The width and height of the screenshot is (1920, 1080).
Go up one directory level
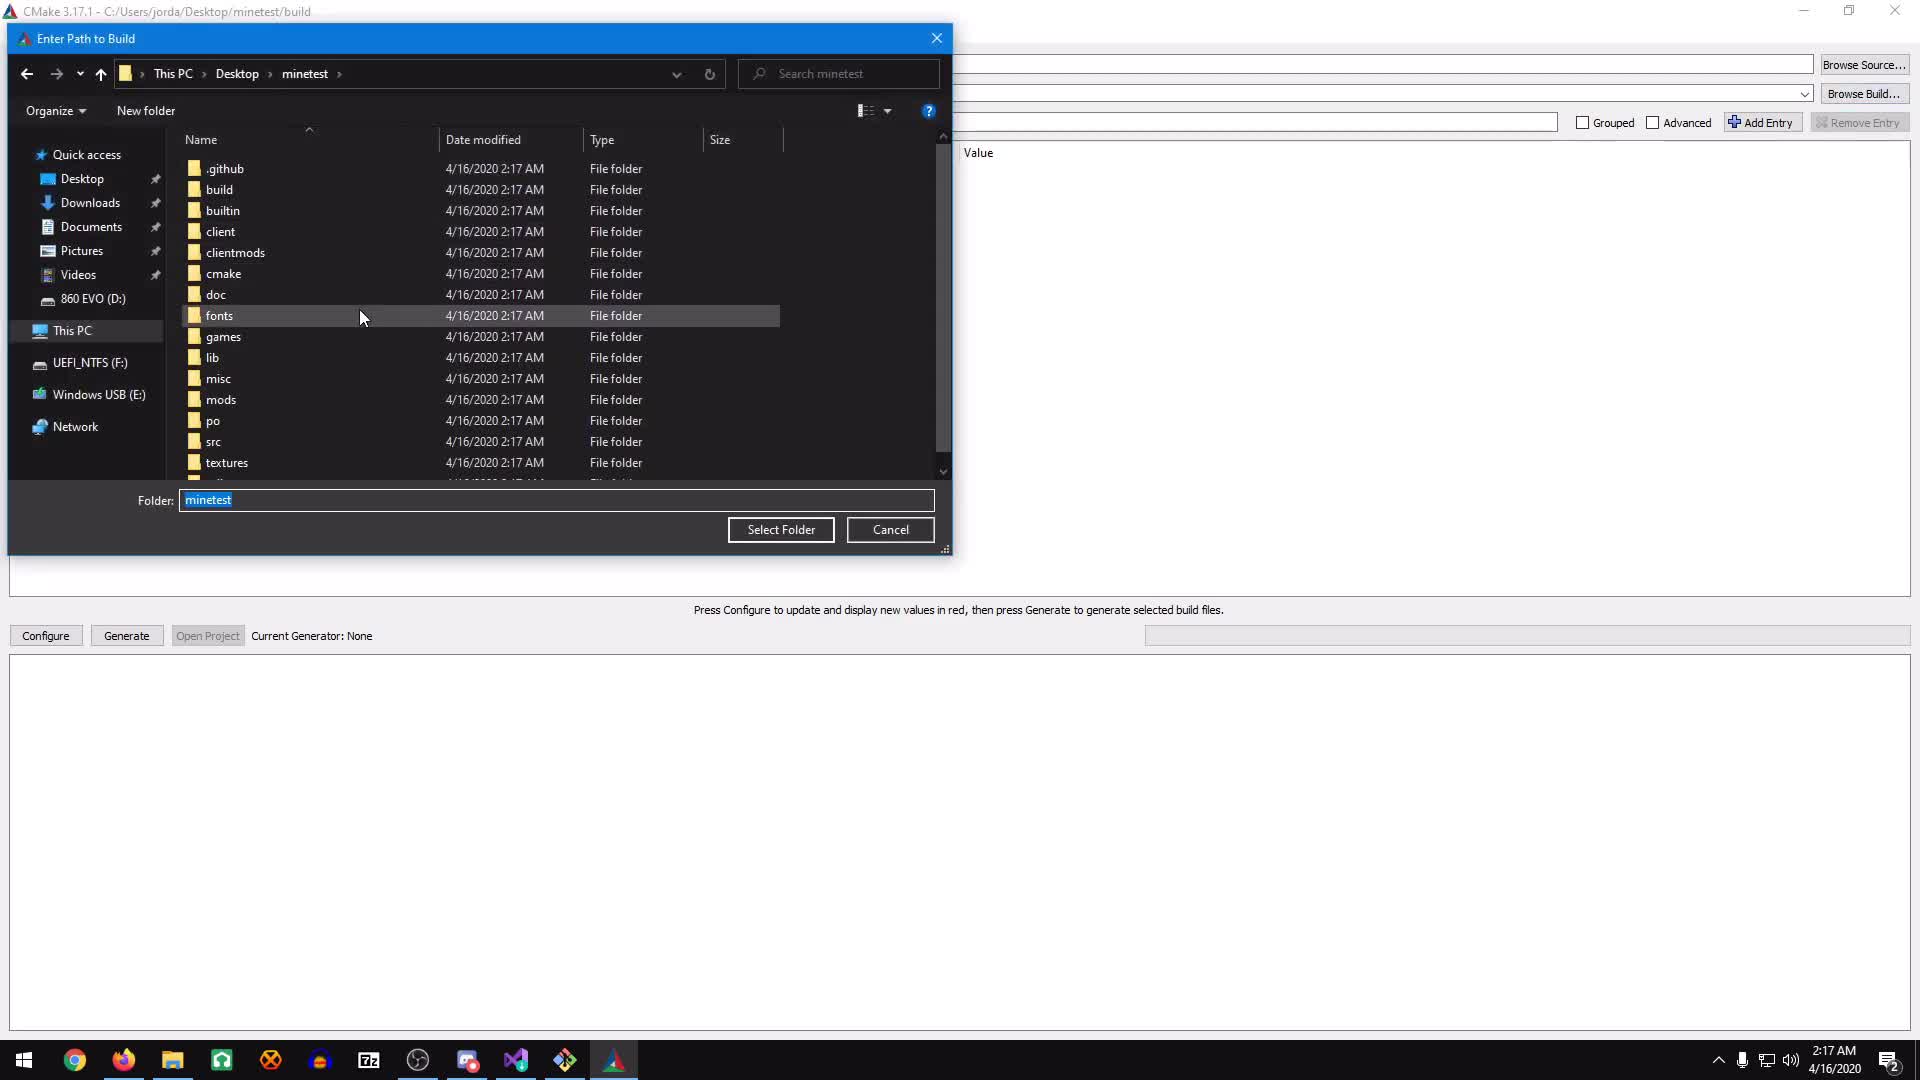click(101, 74)
